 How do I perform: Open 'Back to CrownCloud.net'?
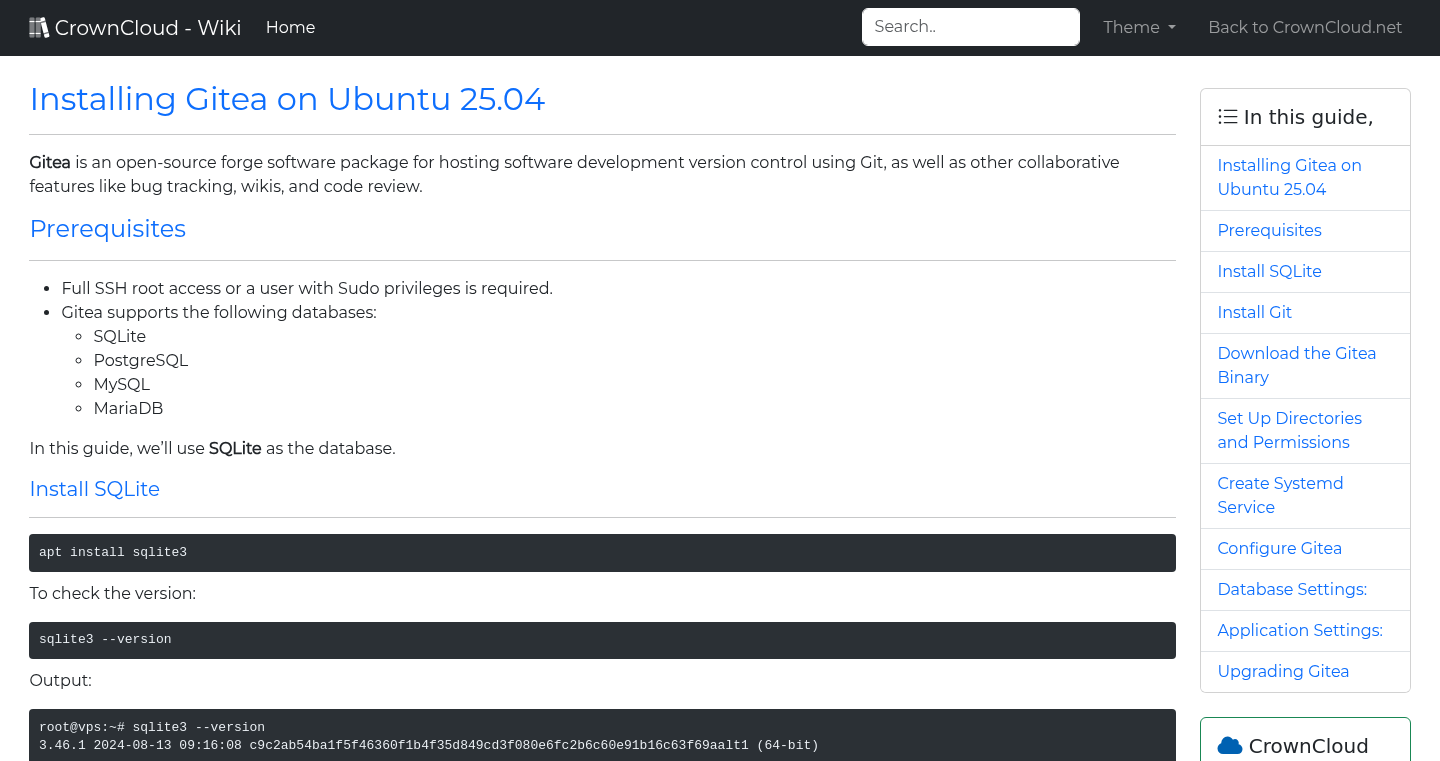point(1305,27)
